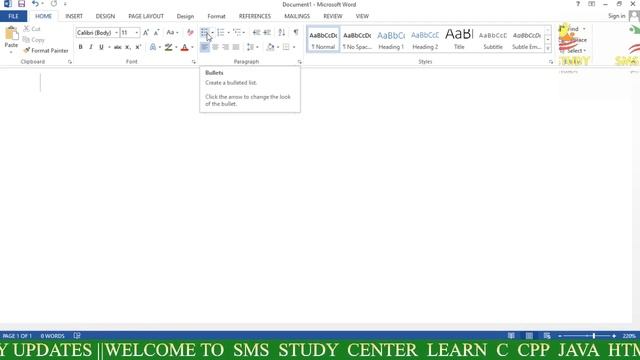Open the Font dialog launcher

coord(193,62)
